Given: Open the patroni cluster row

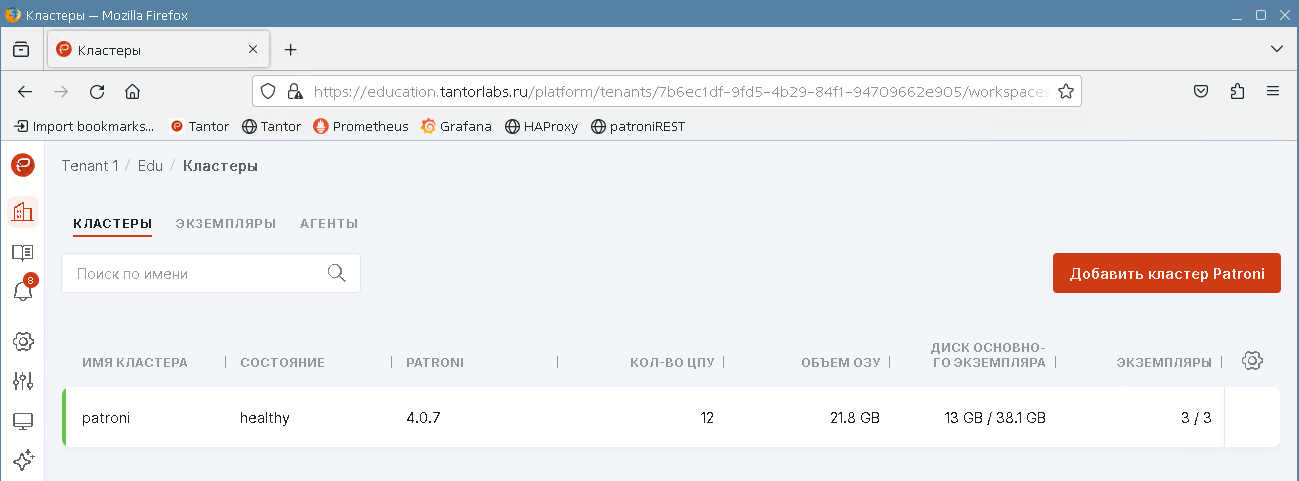Looking at the screenshot, I should [x=106, y=418].
